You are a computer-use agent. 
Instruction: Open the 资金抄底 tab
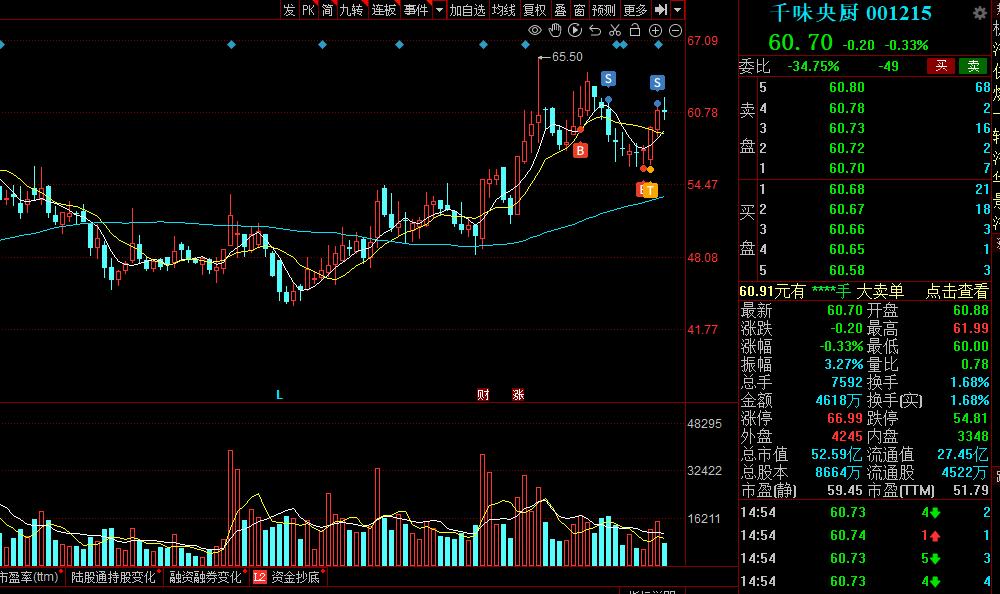tap(295, 577)
